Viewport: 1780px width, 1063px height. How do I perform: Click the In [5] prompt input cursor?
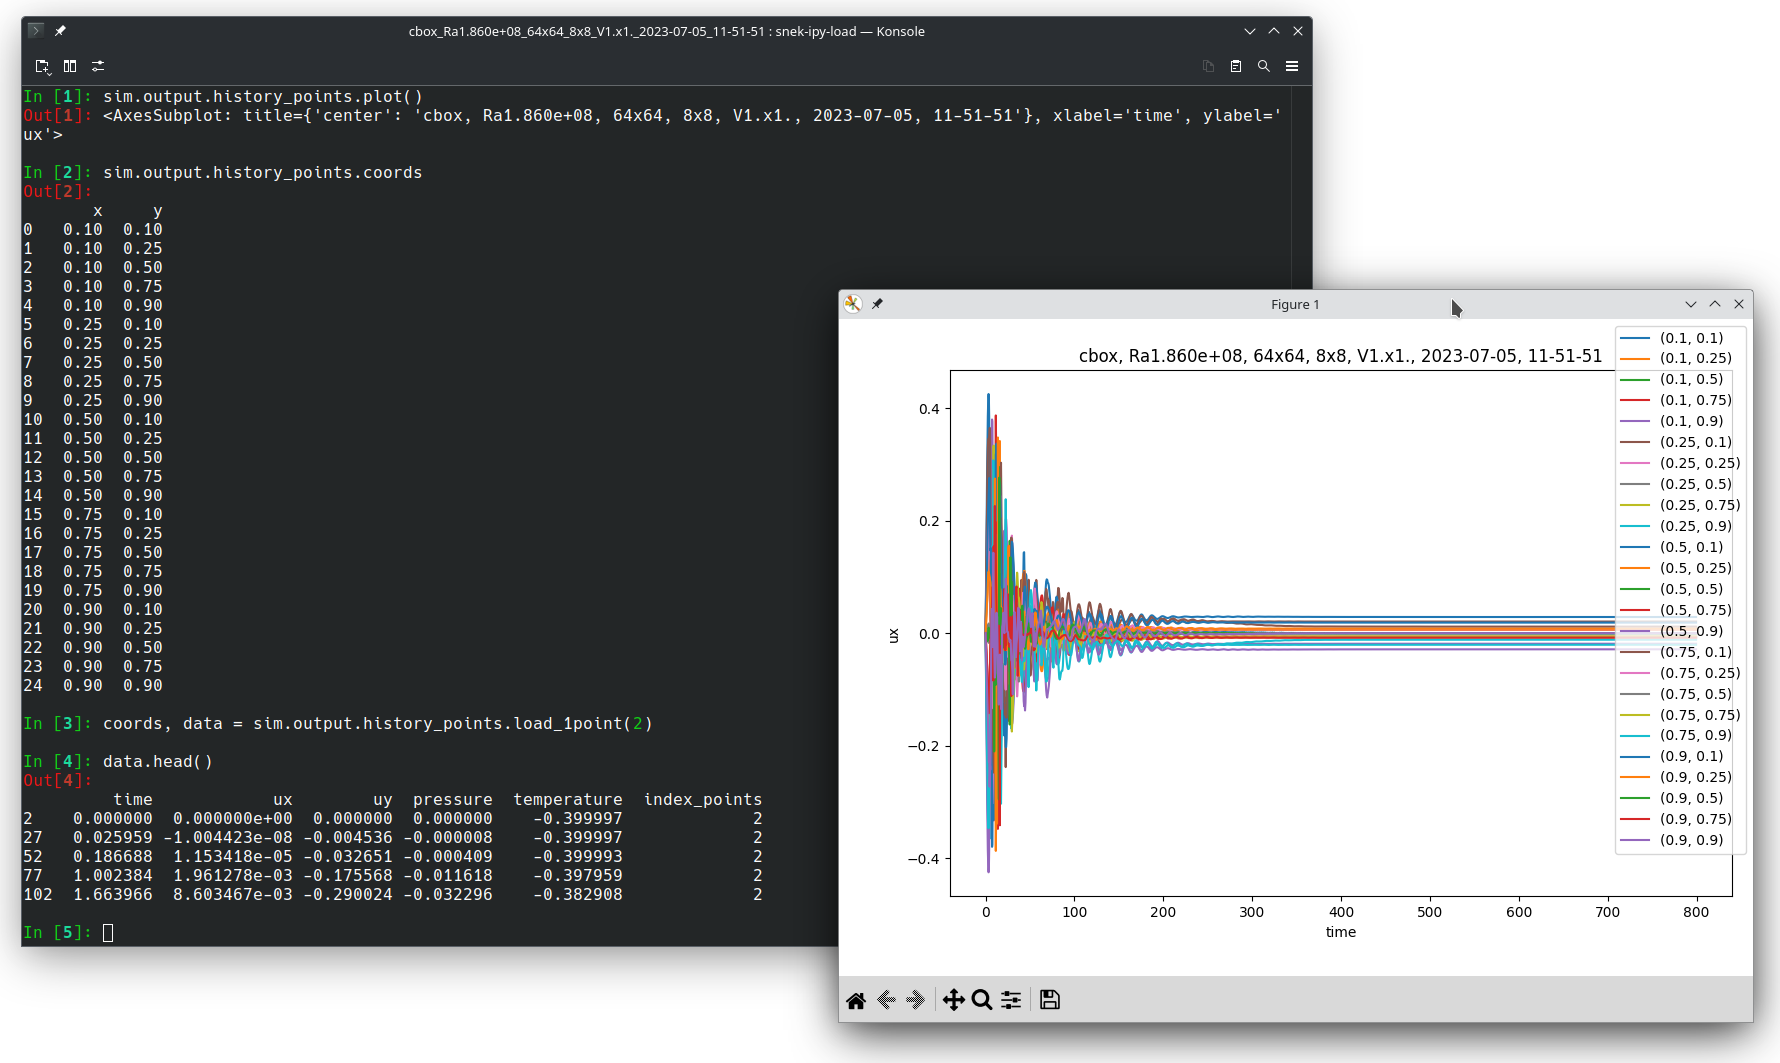(108, 932)
